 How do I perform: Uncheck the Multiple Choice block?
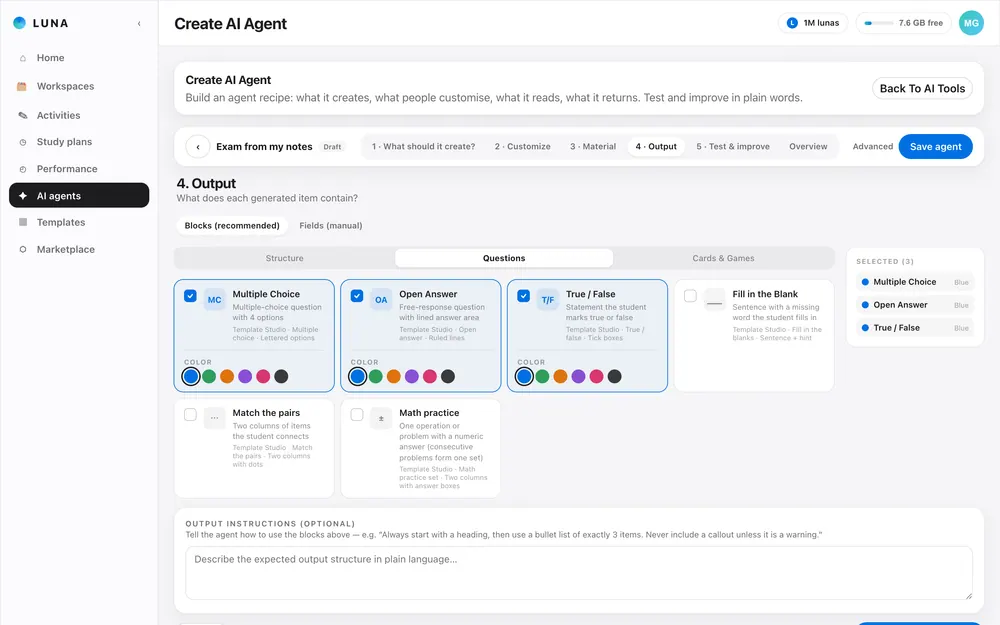(x=190, y=296)
